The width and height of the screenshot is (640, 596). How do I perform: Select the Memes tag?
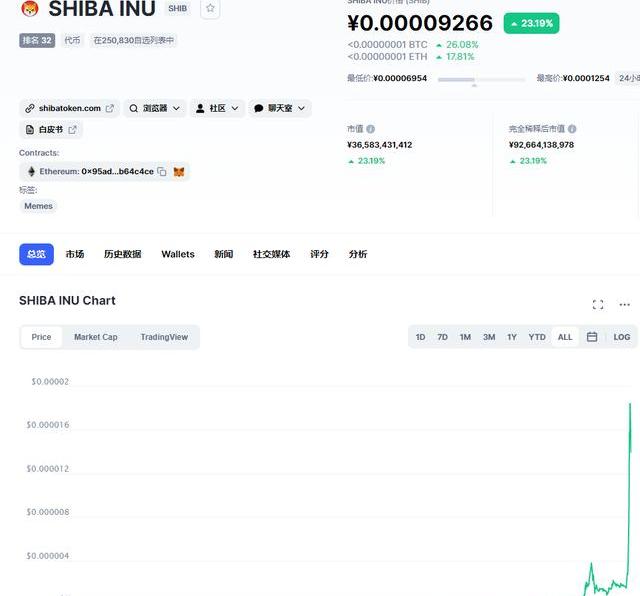pos(38,206)
